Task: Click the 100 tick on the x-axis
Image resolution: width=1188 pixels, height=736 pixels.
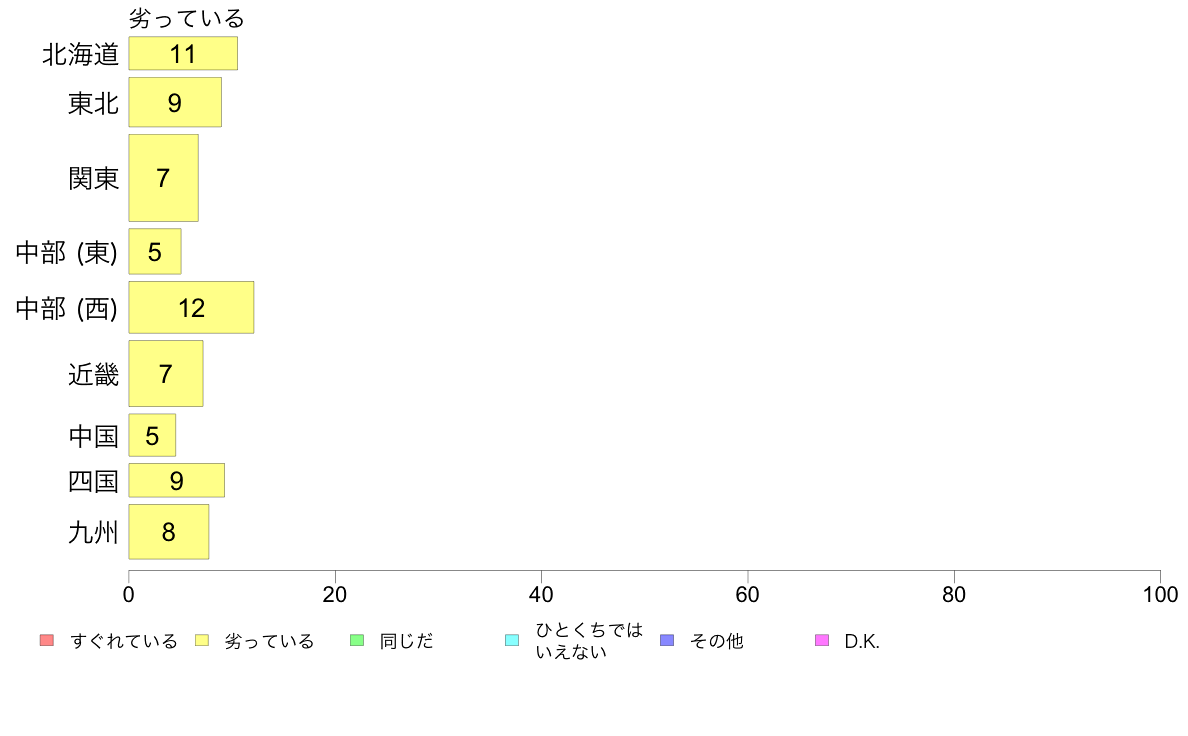Action: 1161,594
